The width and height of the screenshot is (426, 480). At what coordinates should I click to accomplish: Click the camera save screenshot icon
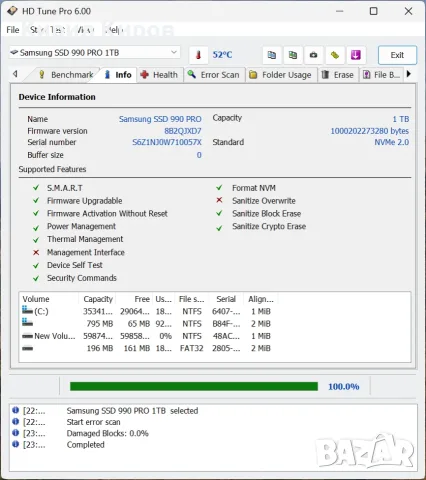(313, 55)
